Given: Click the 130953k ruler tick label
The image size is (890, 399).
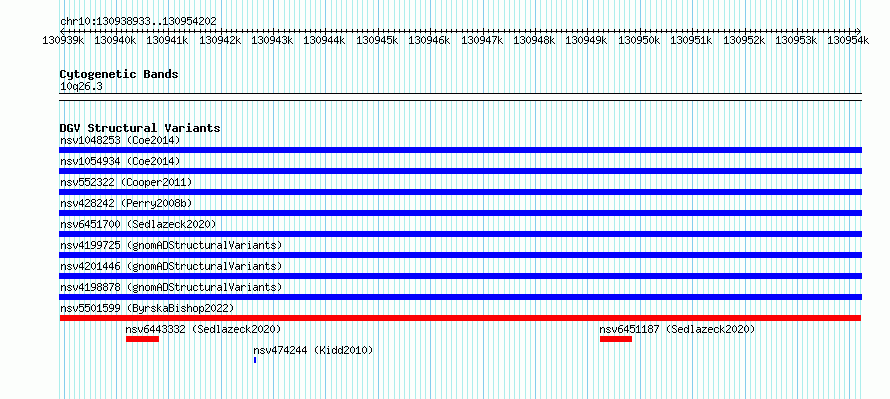Looking at the screenshot, I should [x=796, y=40].
